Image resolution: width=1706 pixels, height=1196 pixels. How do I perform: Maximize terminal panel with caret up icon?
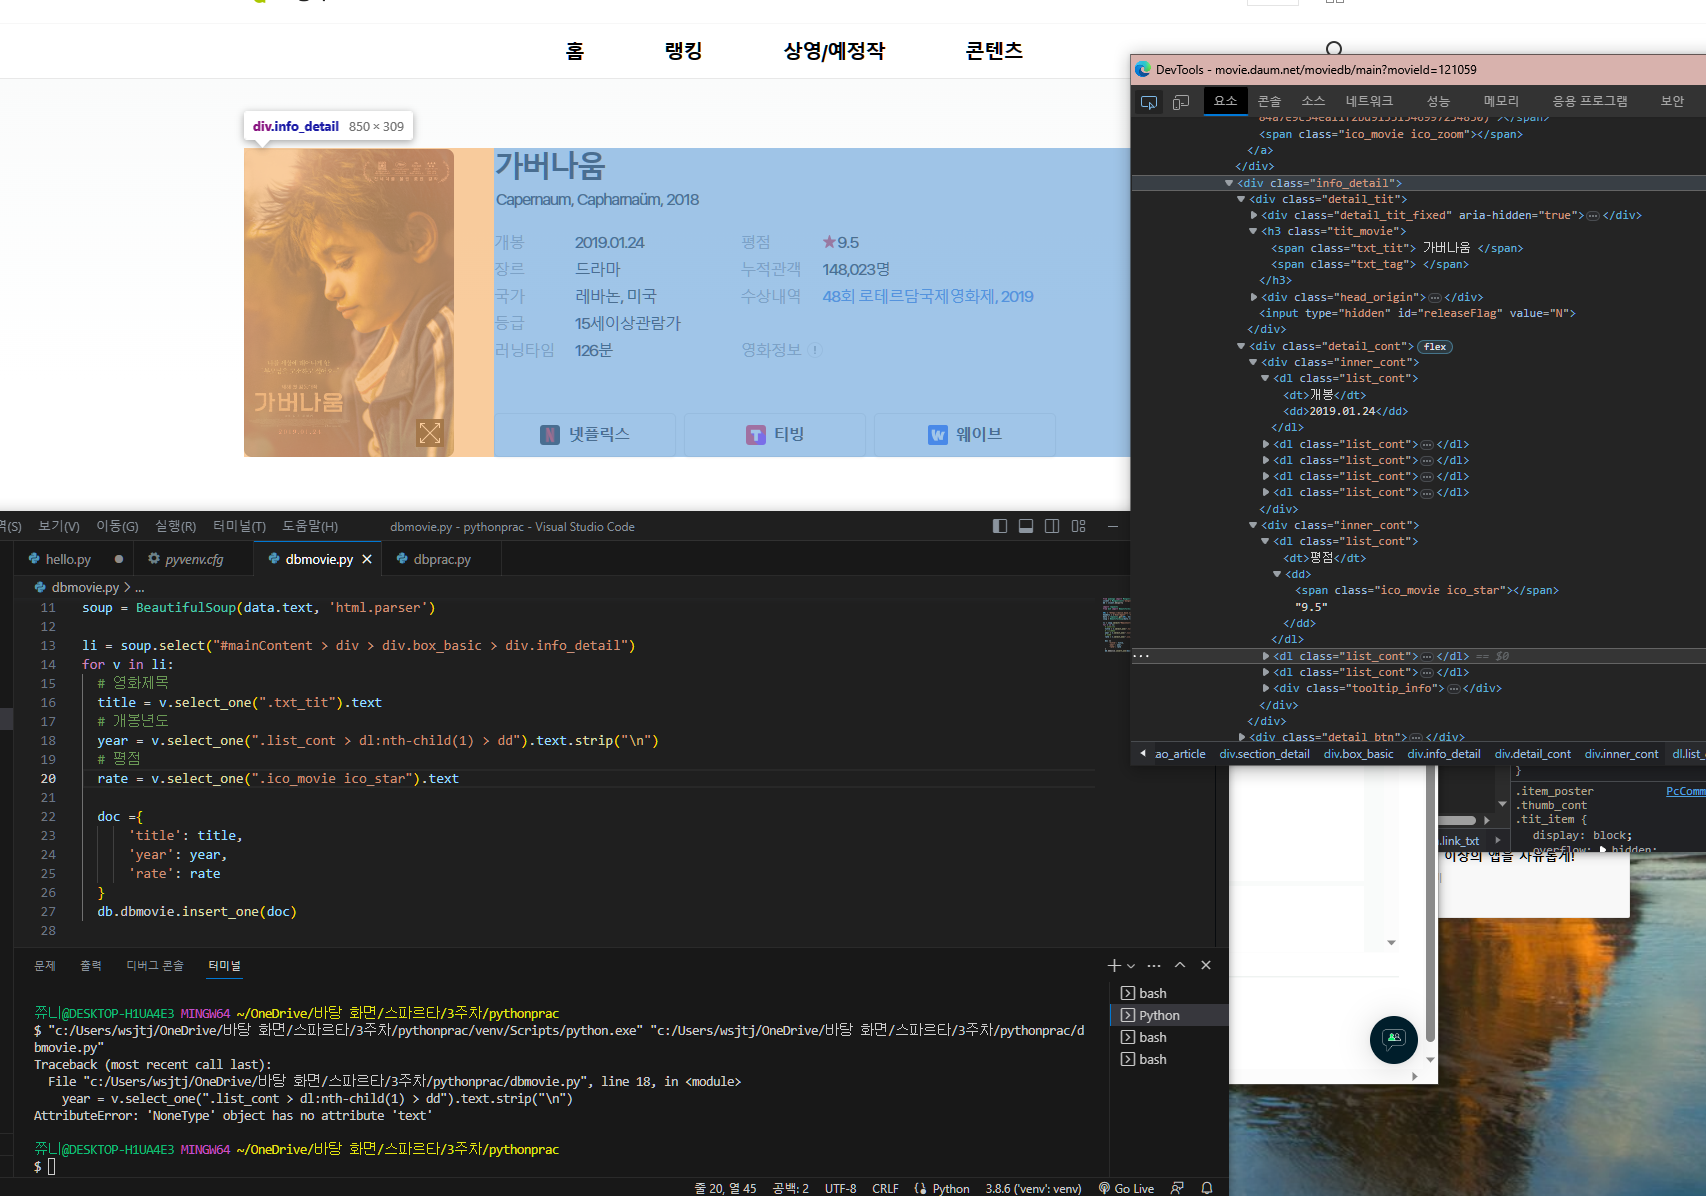1180,965
